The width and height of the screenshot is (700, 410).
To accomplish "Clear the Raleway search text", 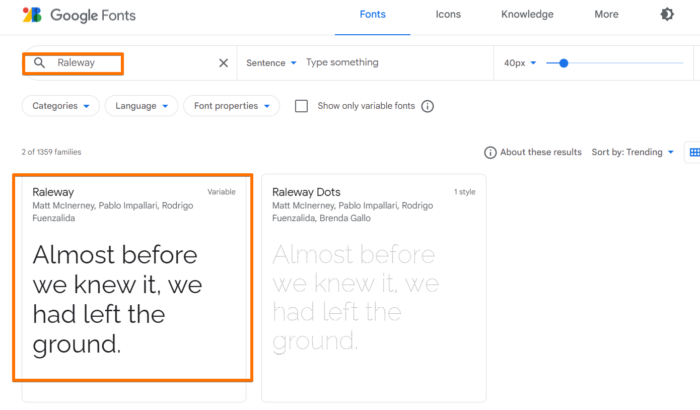I will pos(223,63).
